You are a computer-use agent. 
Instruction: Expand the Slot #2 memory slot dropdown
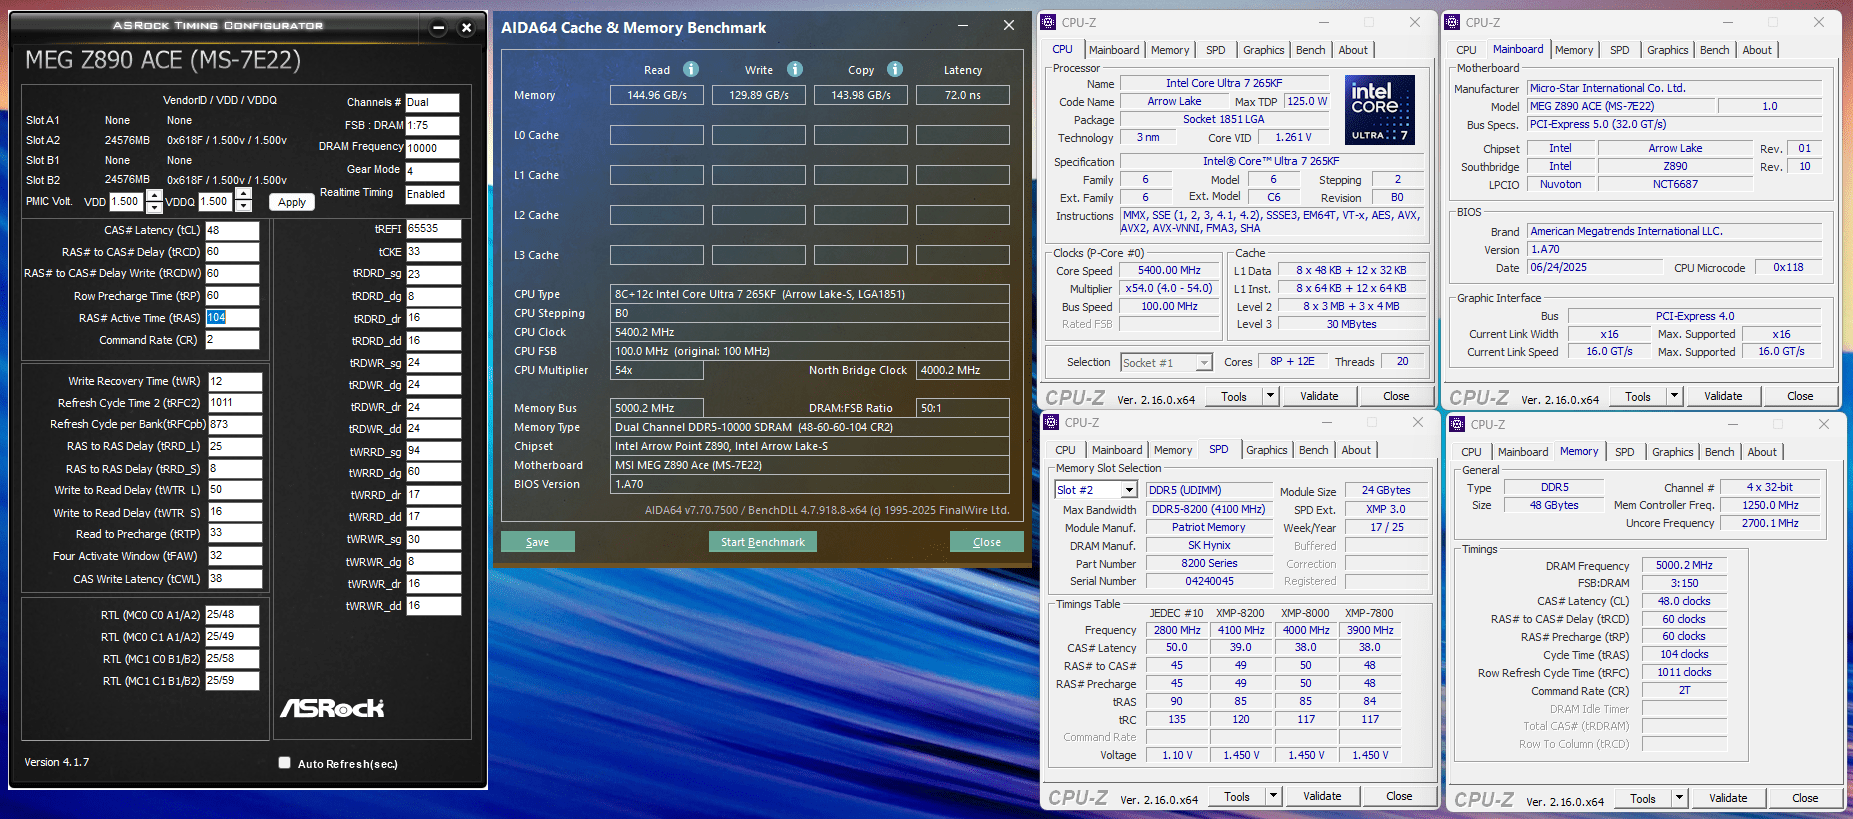(1129, 490)
